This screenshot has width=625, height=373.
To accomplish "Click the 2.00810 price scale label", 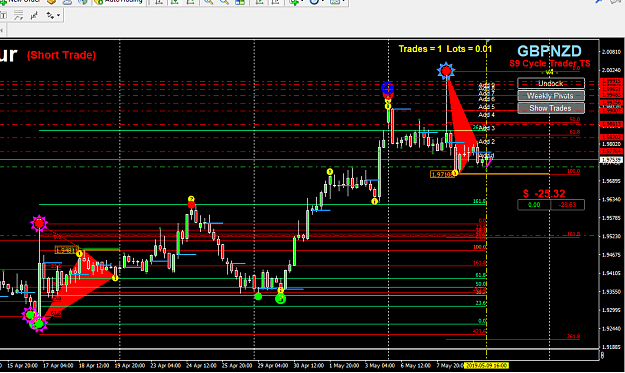I will (x=611, y=52).
